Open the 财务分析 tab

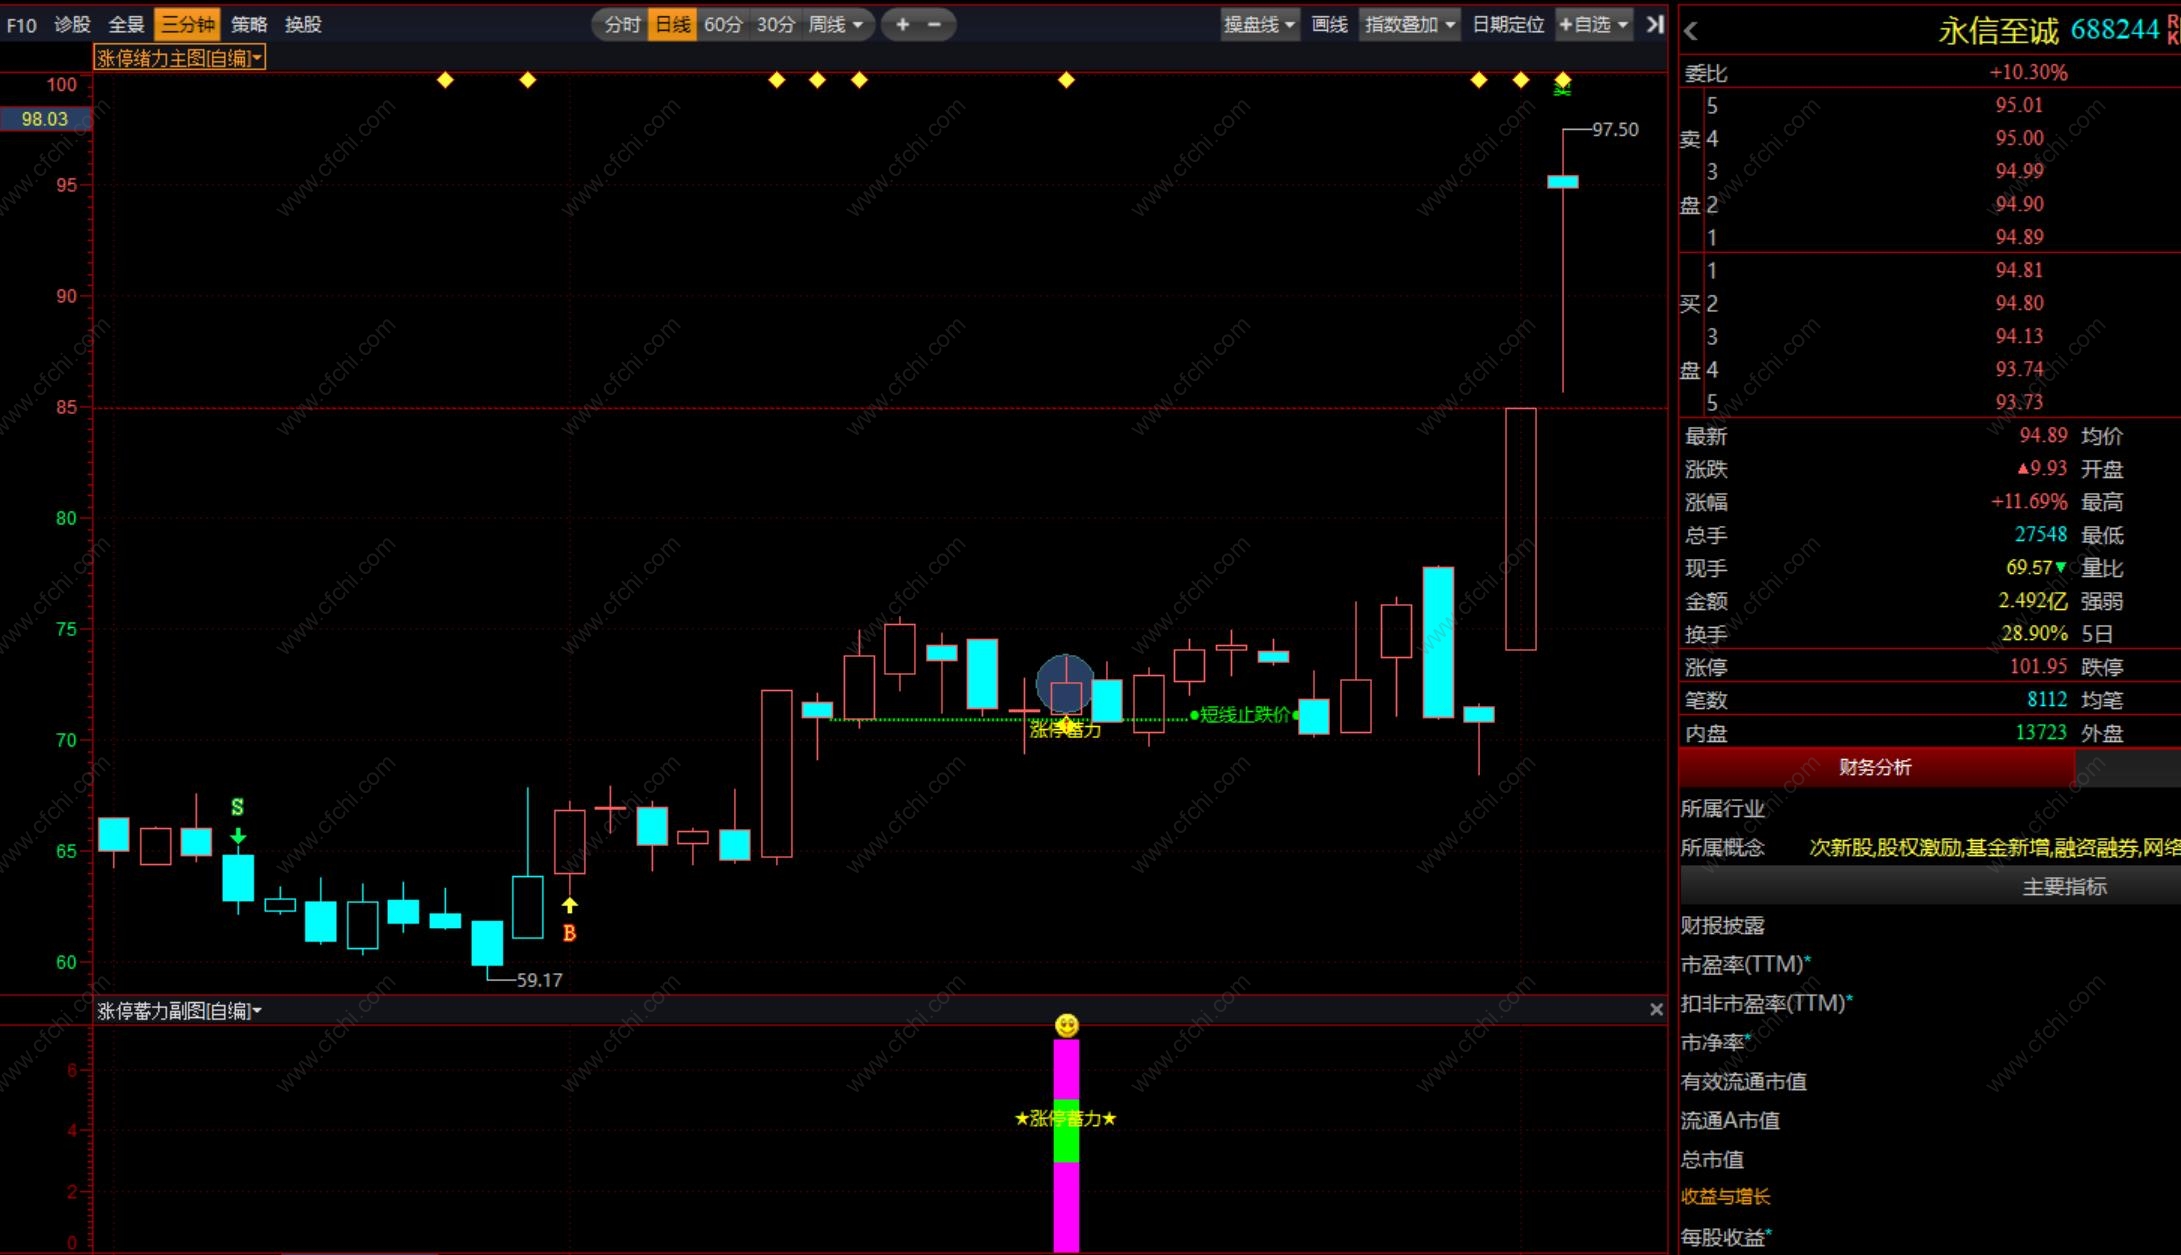1875,767
